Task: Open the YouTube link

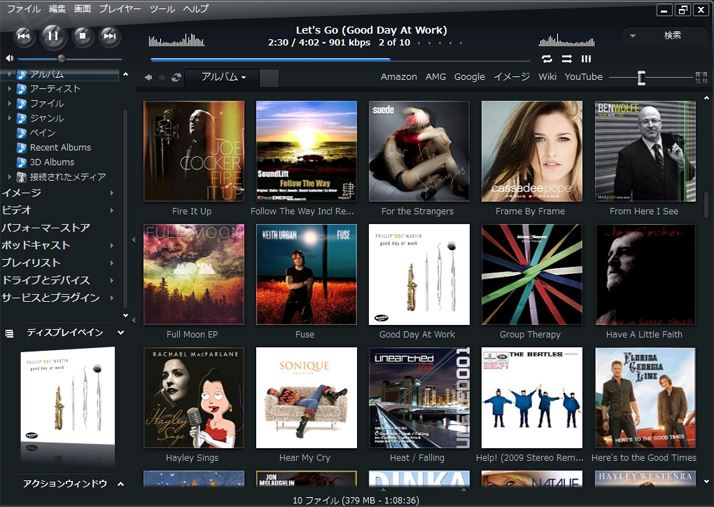Action: [x=583, y=77]
